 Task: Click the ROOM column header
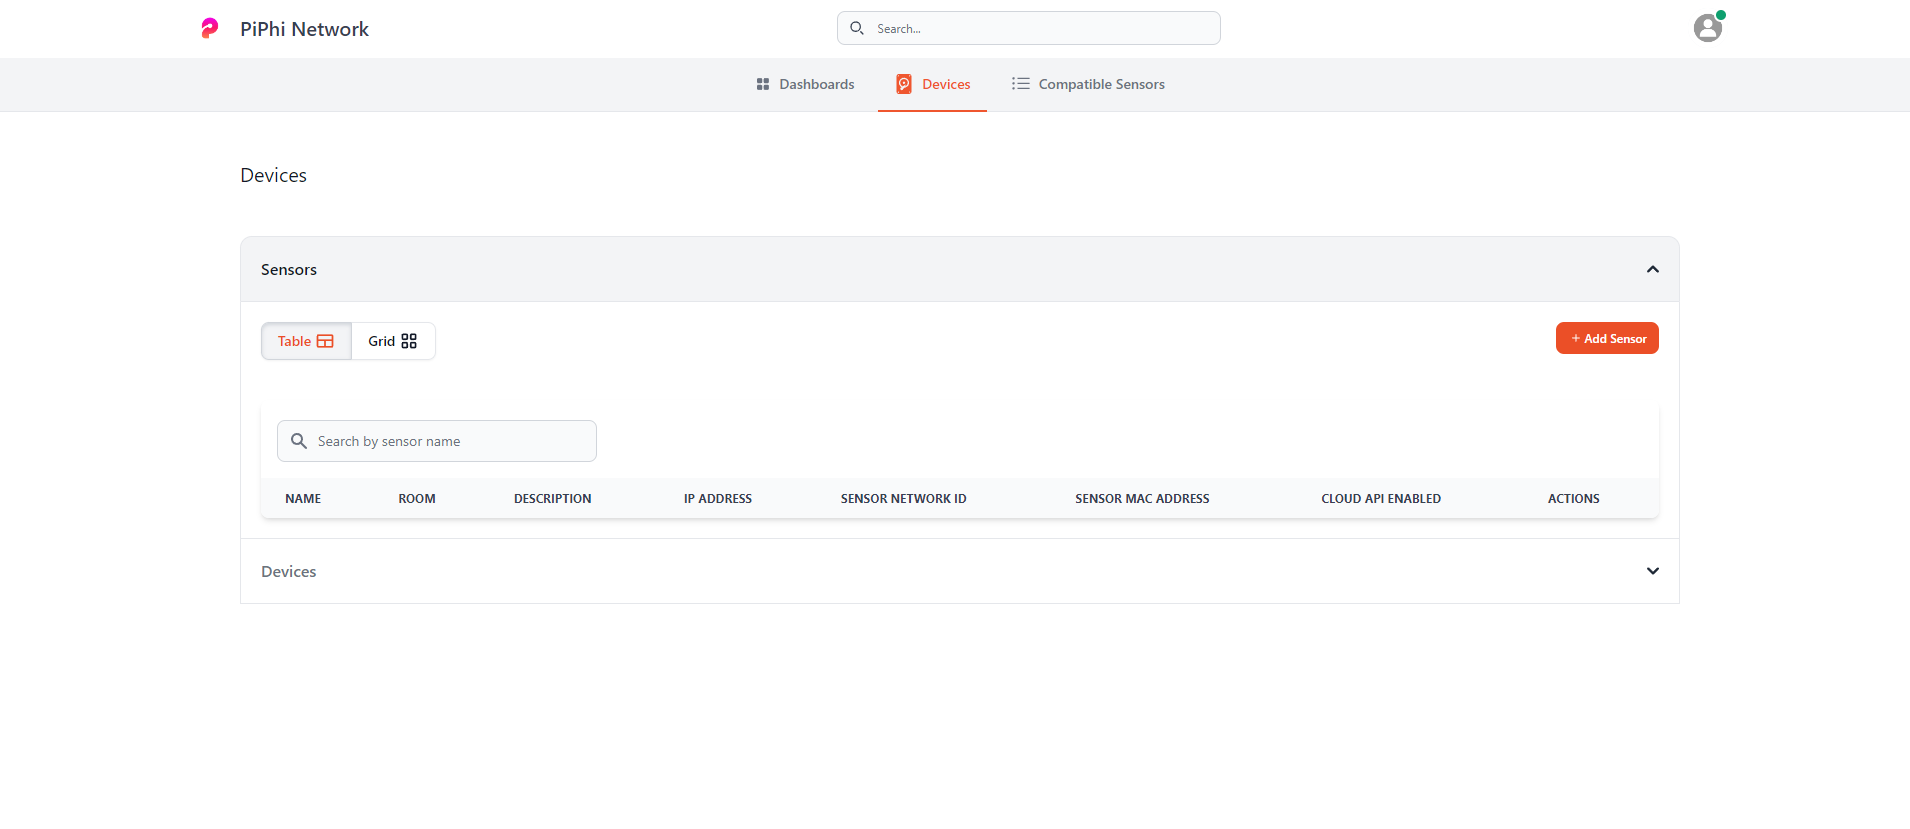417,498
